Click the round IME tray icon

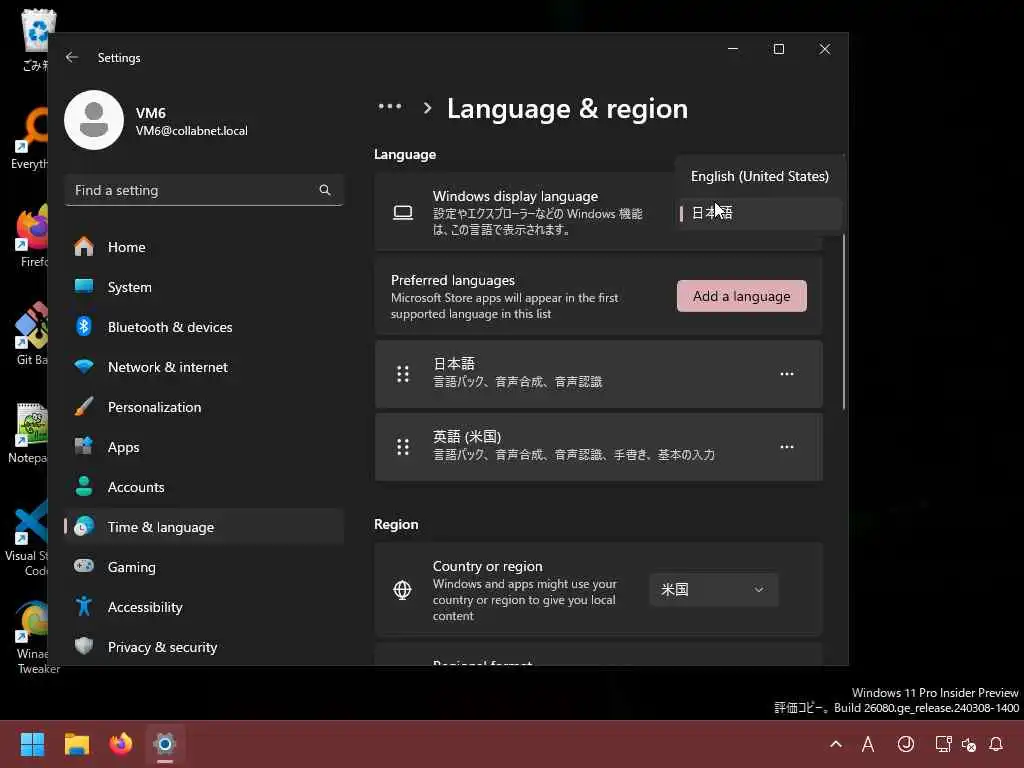click(x=906, y=744)
